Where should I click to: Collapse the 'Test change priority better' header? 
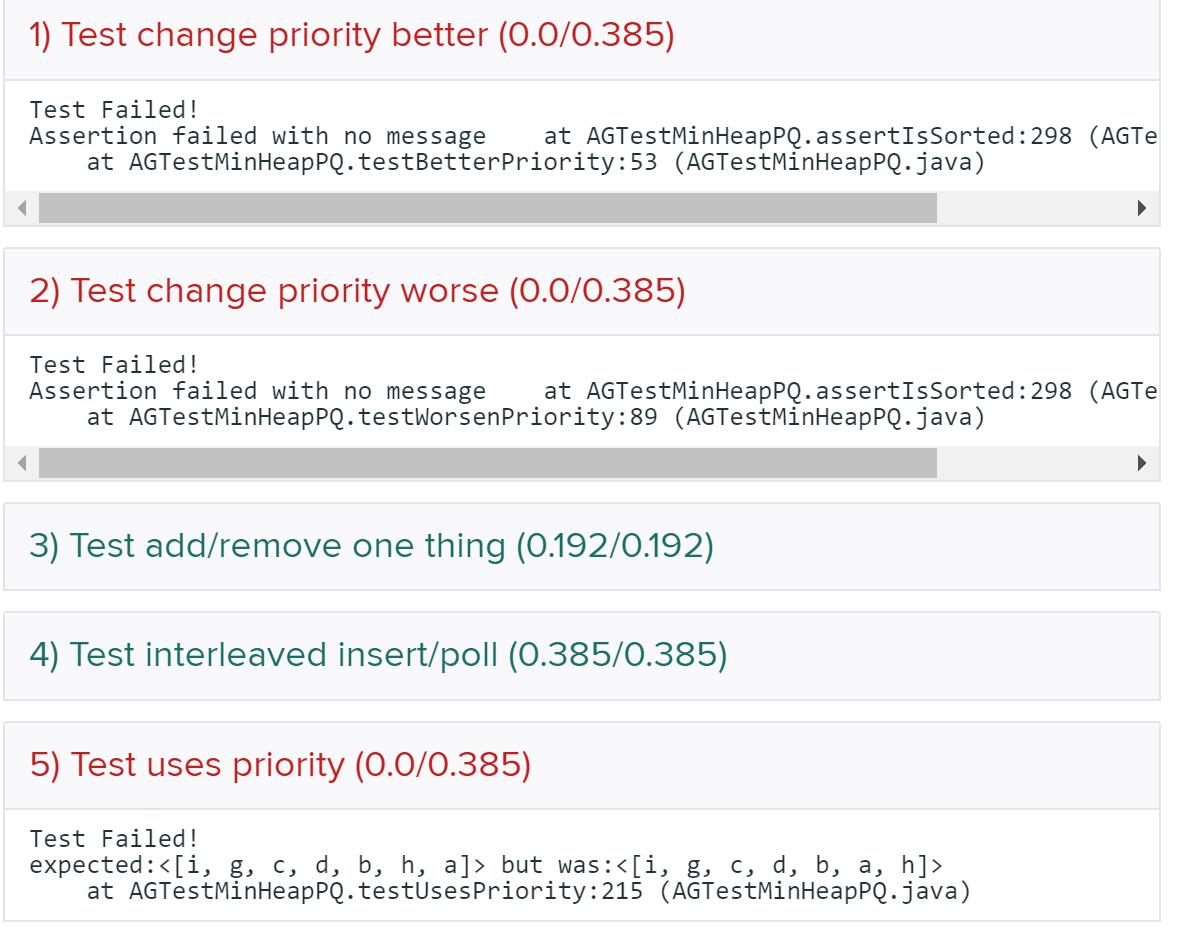[351, 35]
